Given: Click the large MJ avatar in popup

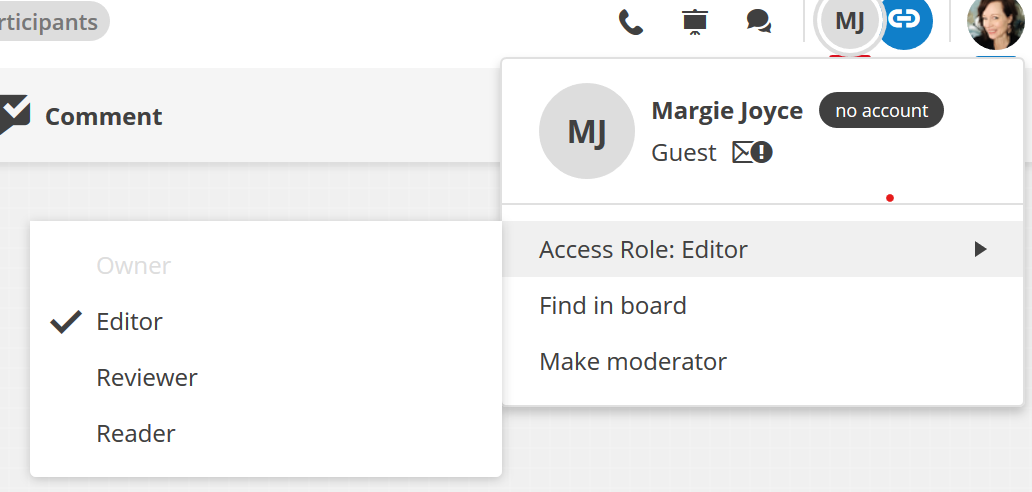Looking at the screenshot, I should [586, 131].
